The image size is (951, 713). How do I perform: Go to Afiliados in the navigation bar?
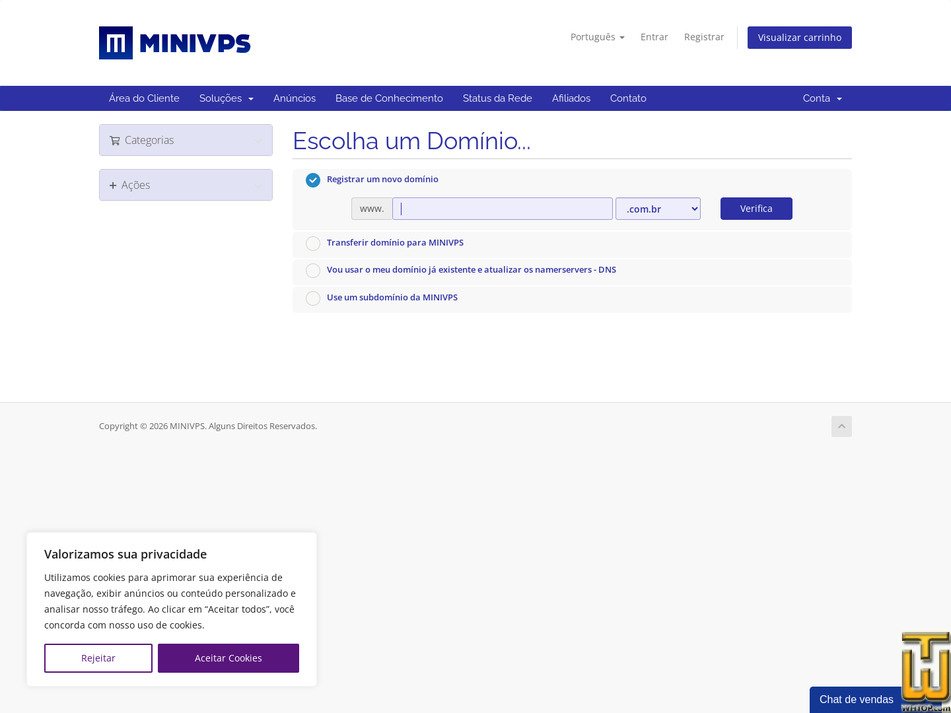[571, 98]
